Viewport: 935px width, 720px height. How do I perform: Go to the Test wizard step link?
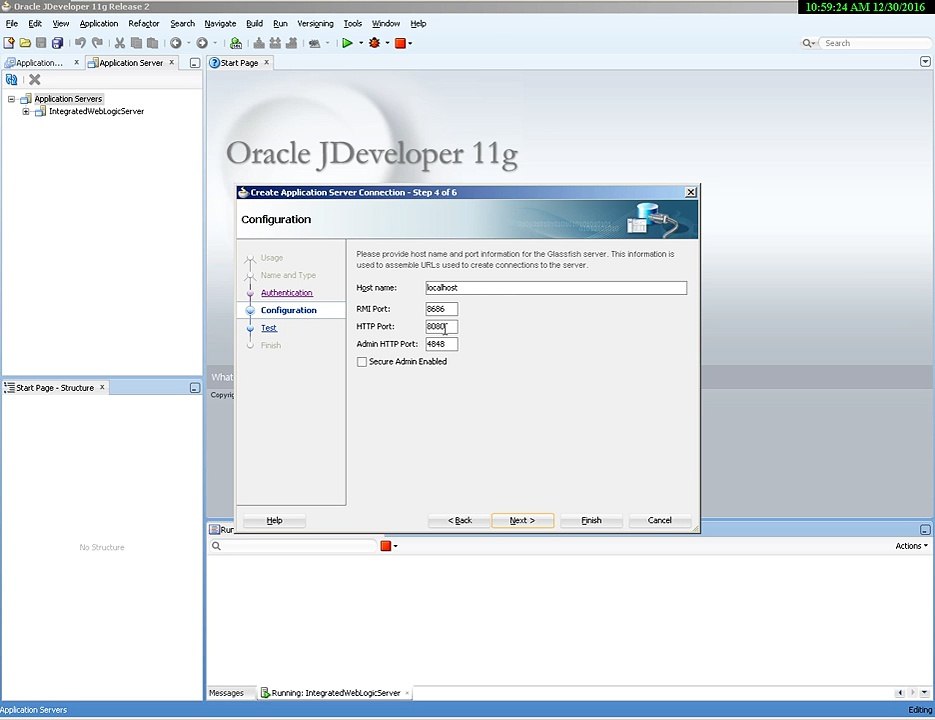pyautogui.click(x=269, y=328)
